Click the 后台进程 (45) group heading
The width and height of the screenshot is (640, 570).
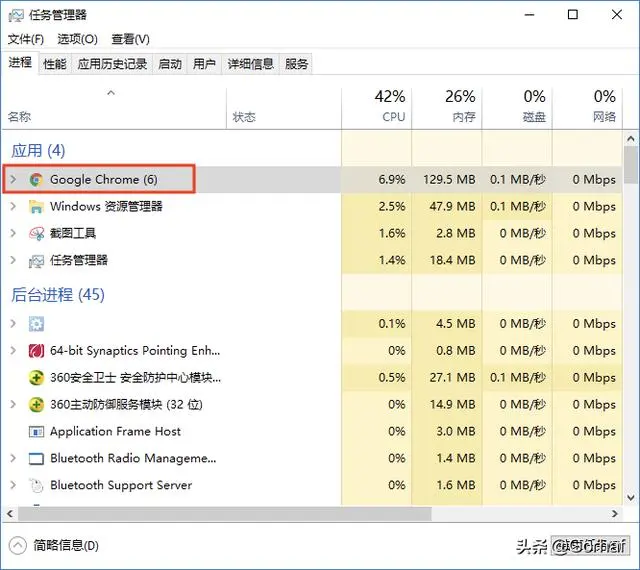click(58, 295)
